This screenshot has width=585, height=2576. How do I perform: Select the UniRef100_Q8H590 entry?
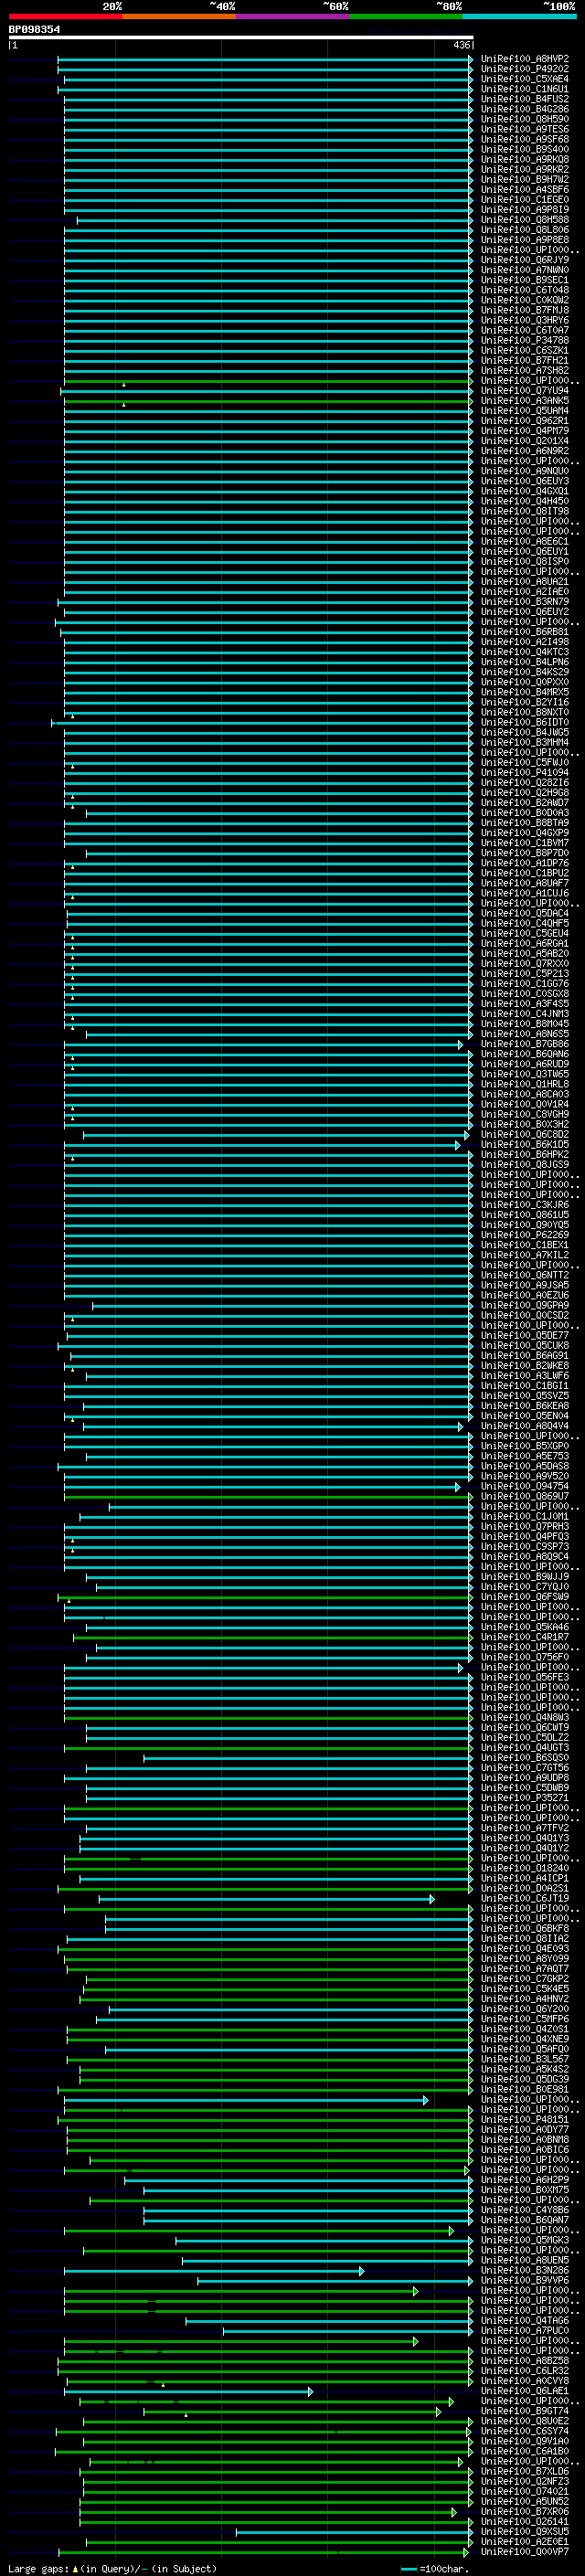[524, 119]
